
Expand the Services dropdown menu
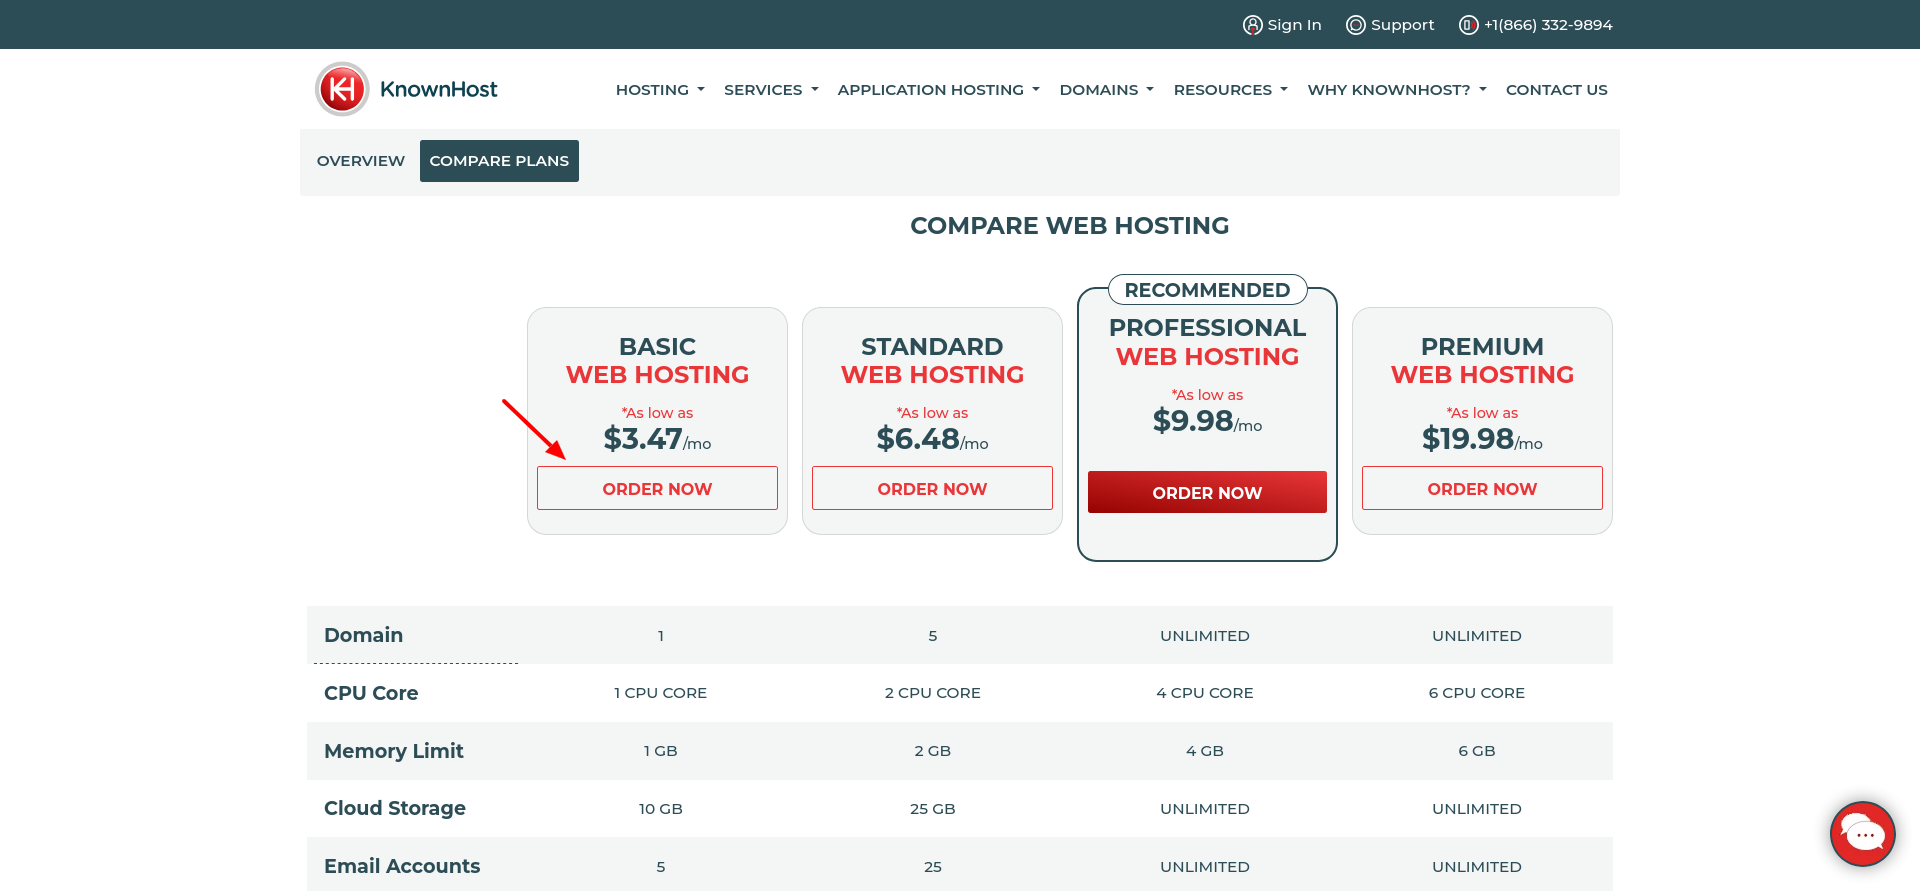[x=771, y=90]
